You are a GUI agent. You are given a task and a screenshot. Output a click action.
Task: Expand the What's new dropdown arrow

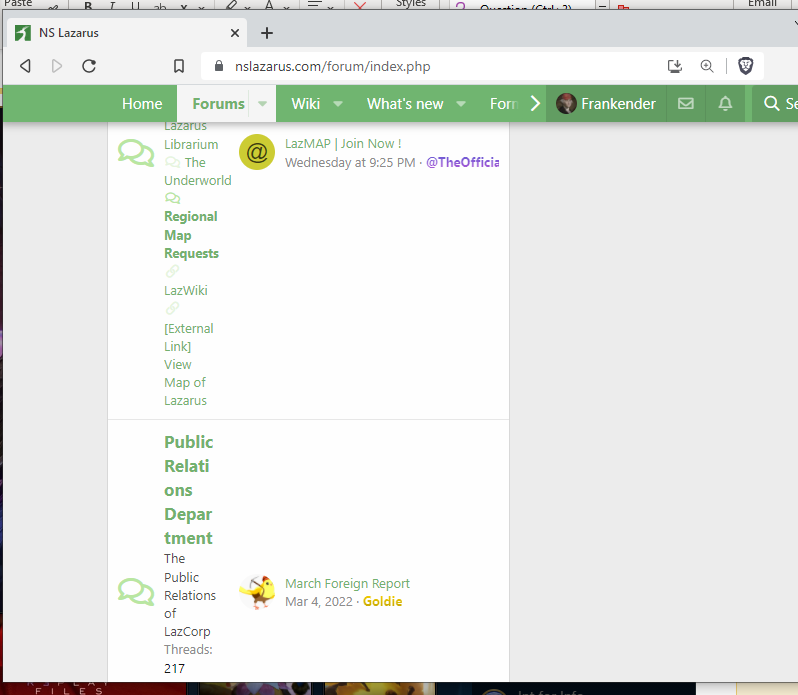click(461, 104)
